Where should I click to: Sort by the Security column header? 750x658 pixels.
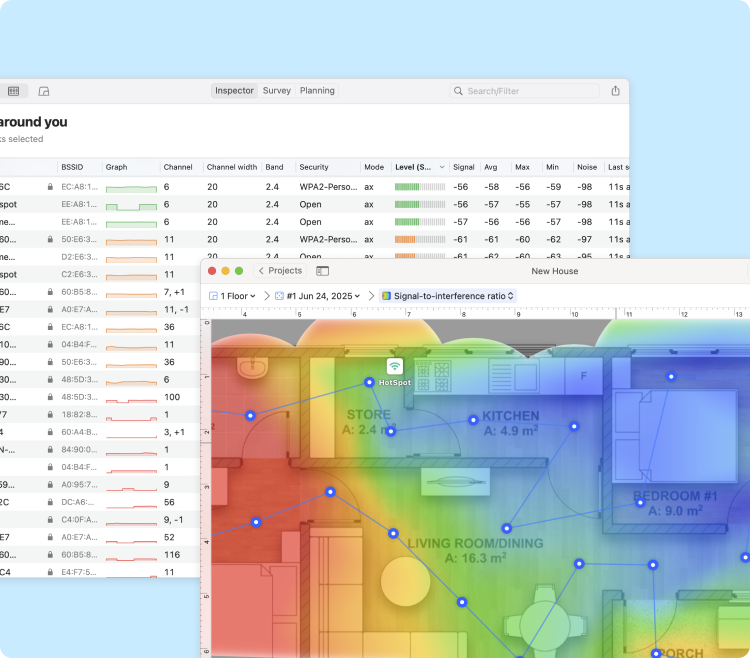(x=314, y=167)
